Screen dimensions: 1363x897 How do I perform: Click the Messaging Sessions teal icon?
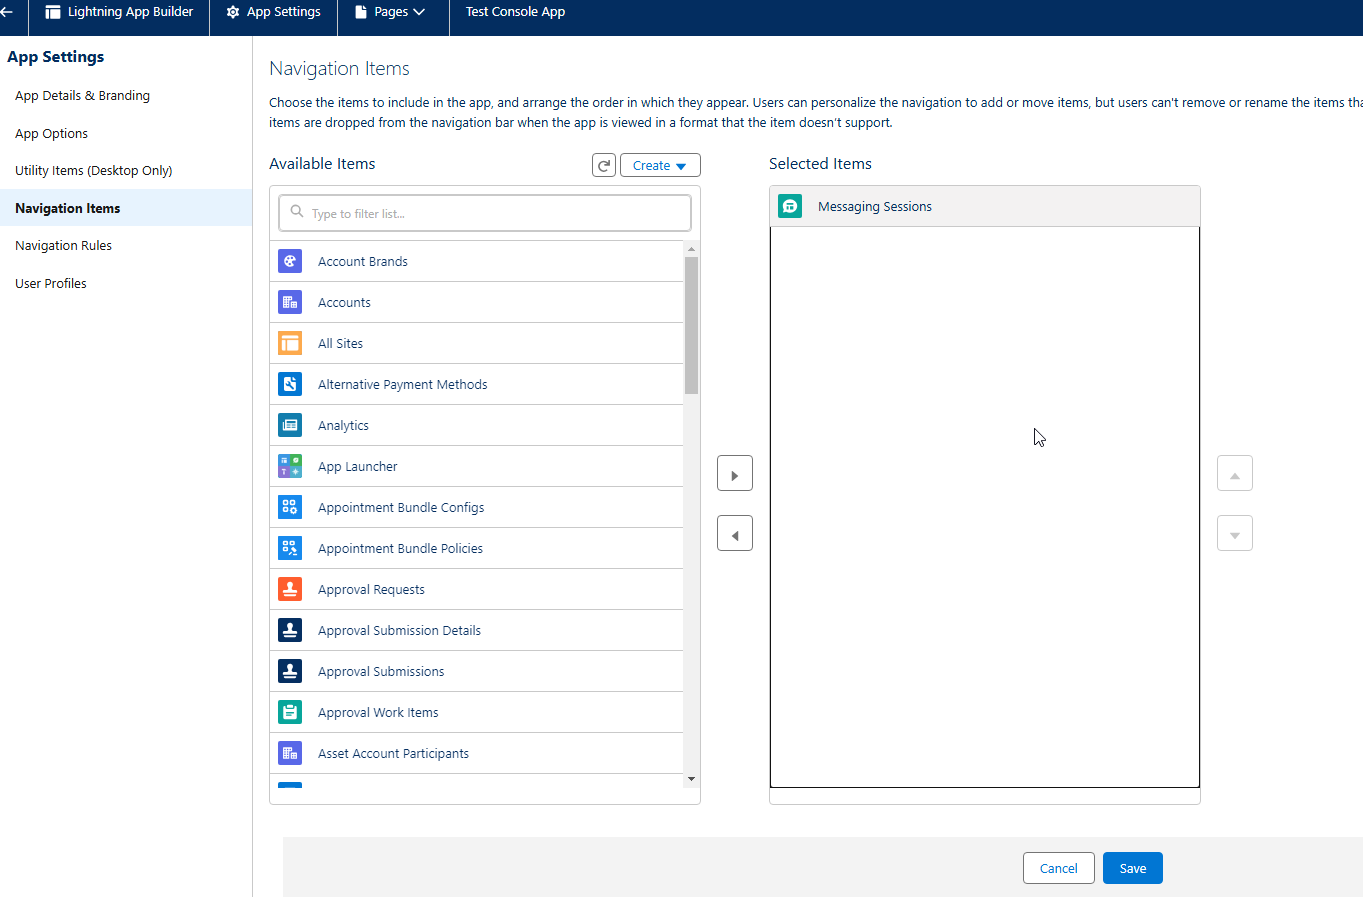point(790,206)
